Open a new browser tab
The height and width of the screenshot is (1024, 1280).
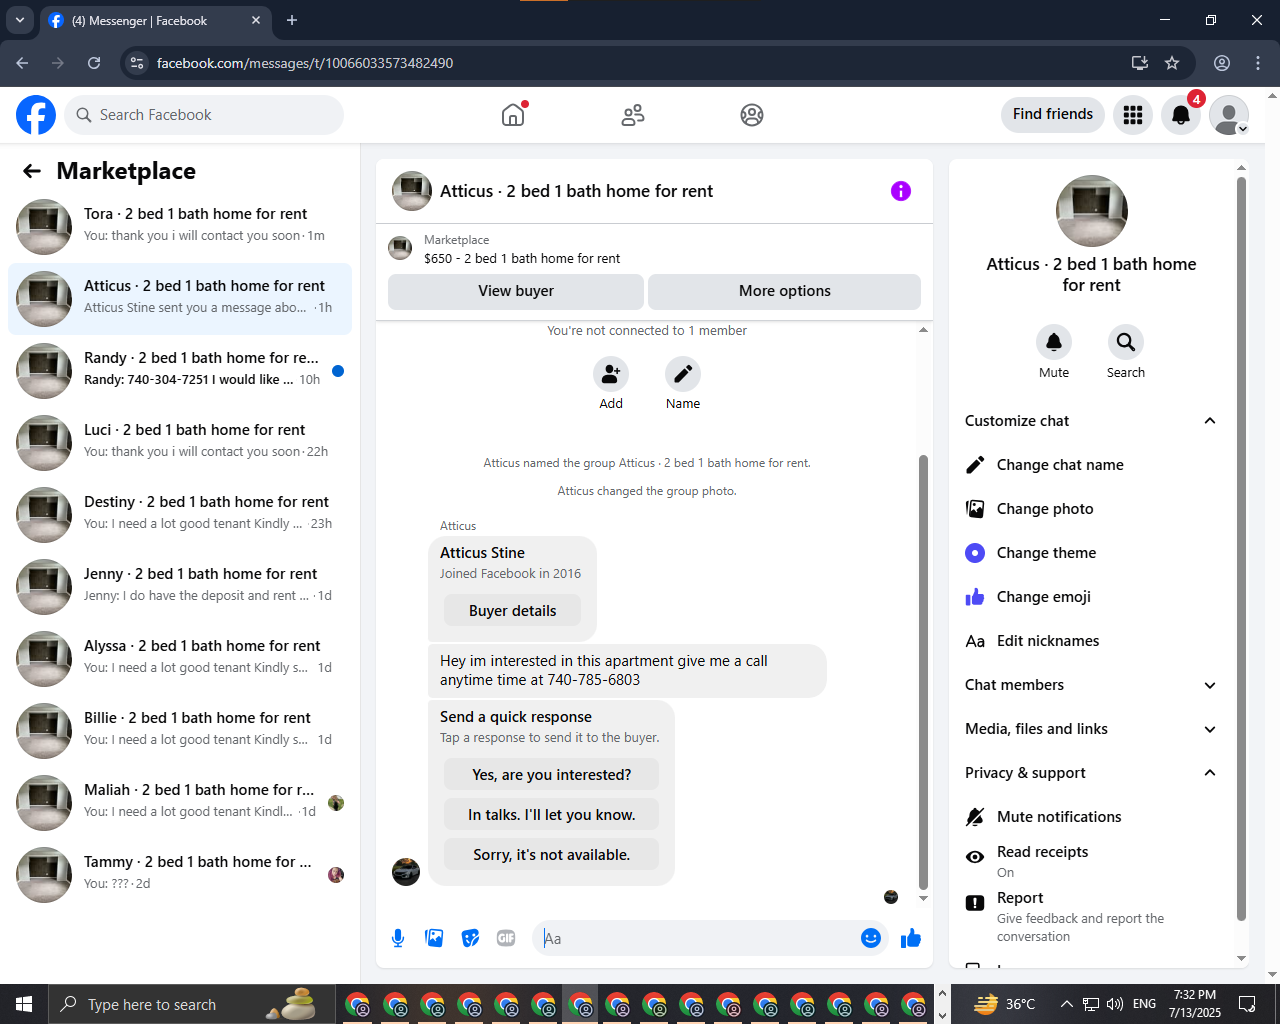click(x=292, y=20)
